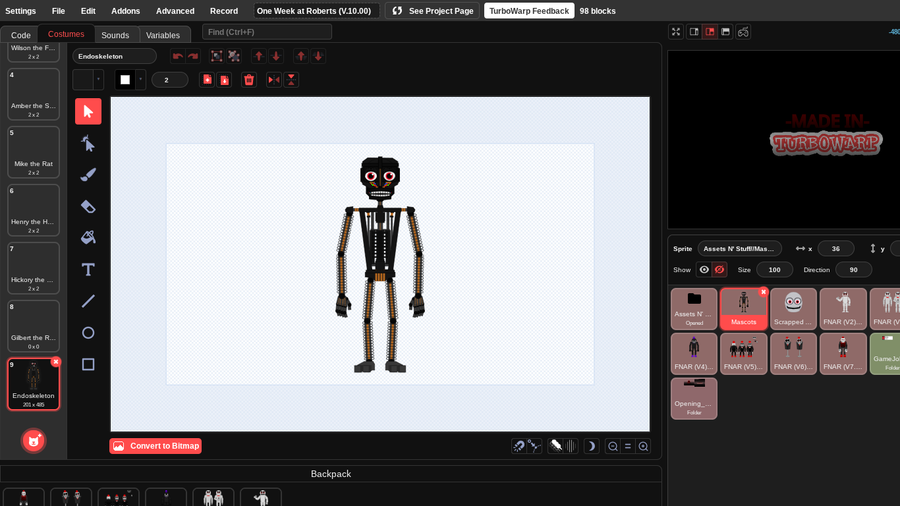Click the costume name field Endoskeleton

[x=114, y=56]
